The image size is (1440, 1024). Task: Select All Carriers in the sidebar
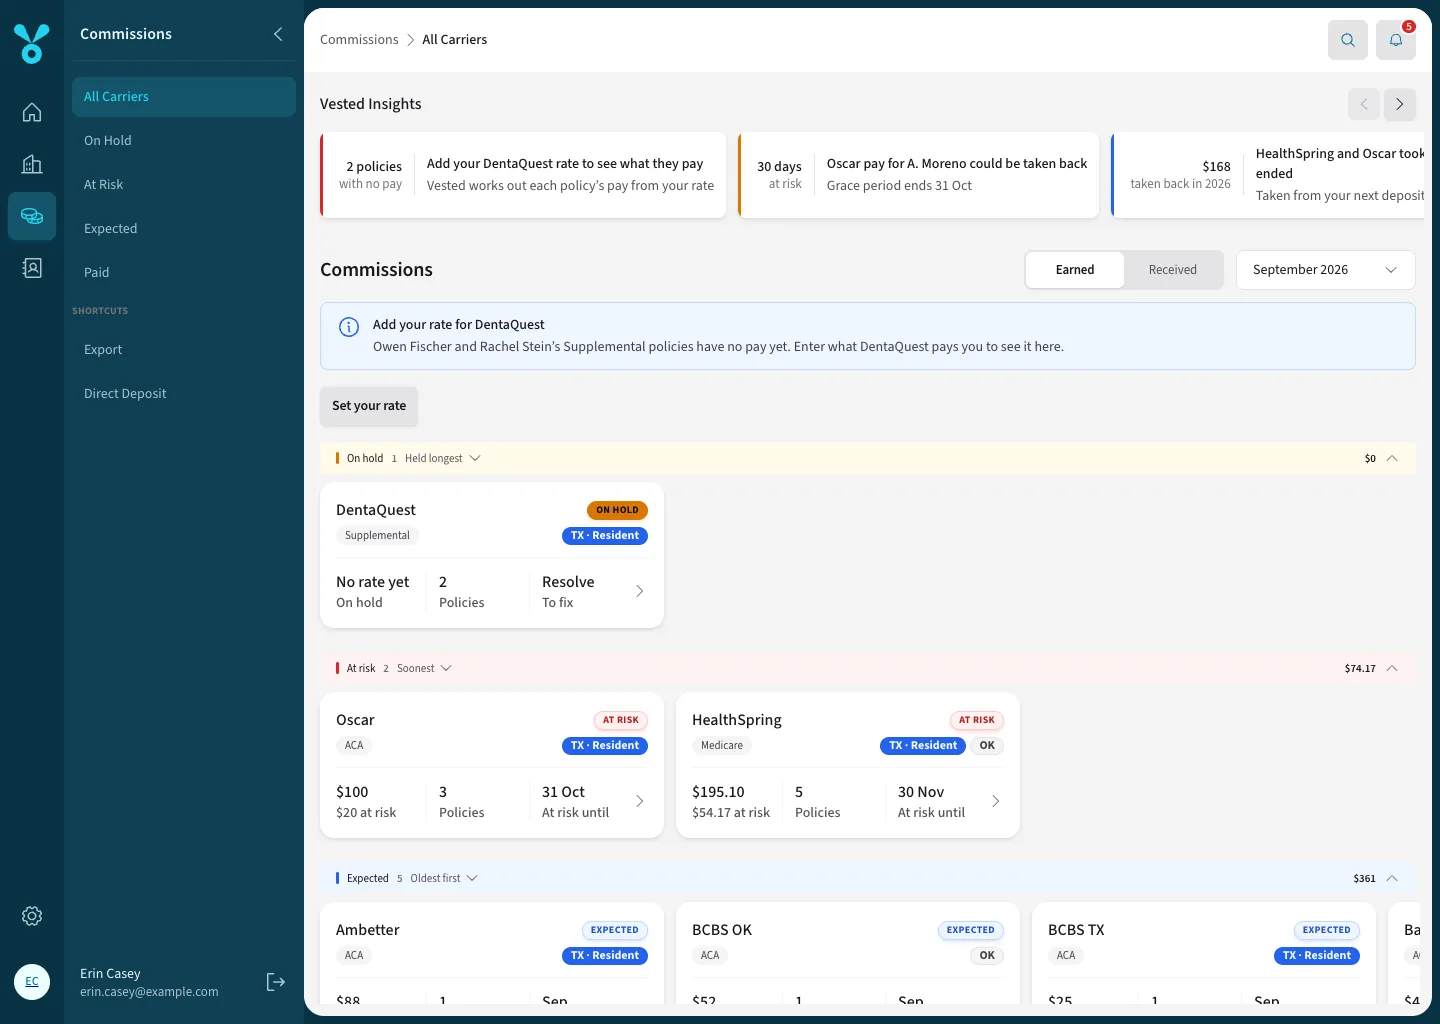pos(184,97)
